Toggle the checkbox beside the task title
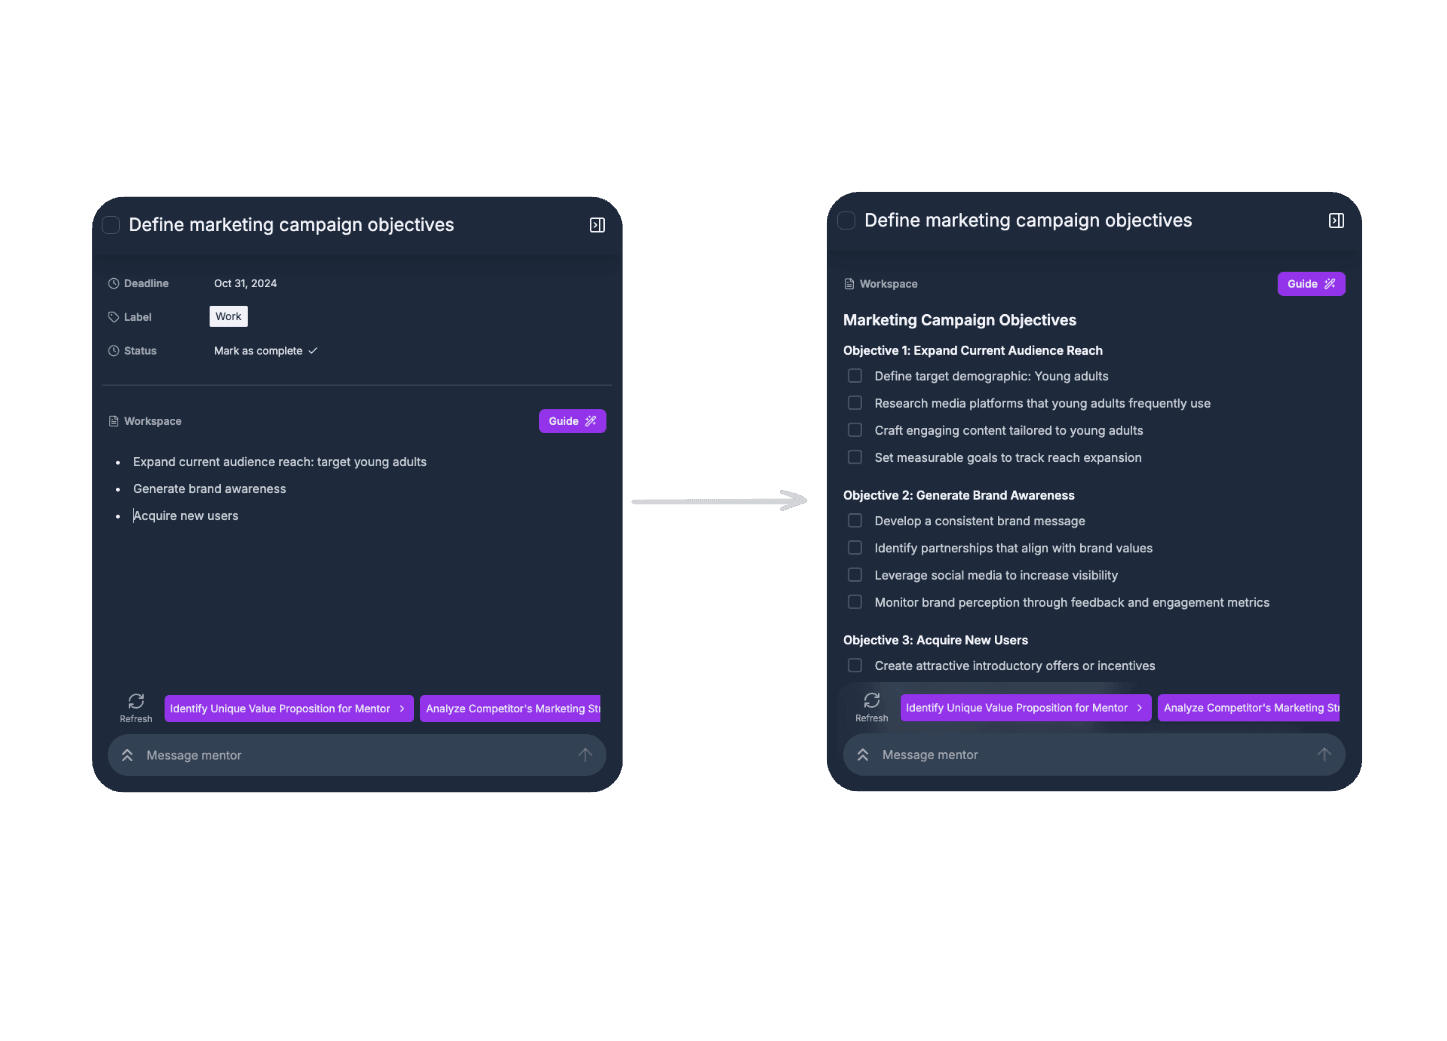Viewport: 1447px width, 1041px height. tap(110, 224)
